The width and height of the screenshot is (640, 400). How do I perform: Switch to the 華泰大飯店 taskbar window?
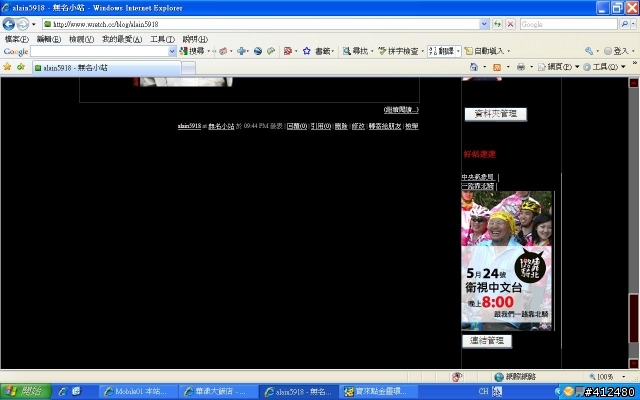click(x=218, y=391)
